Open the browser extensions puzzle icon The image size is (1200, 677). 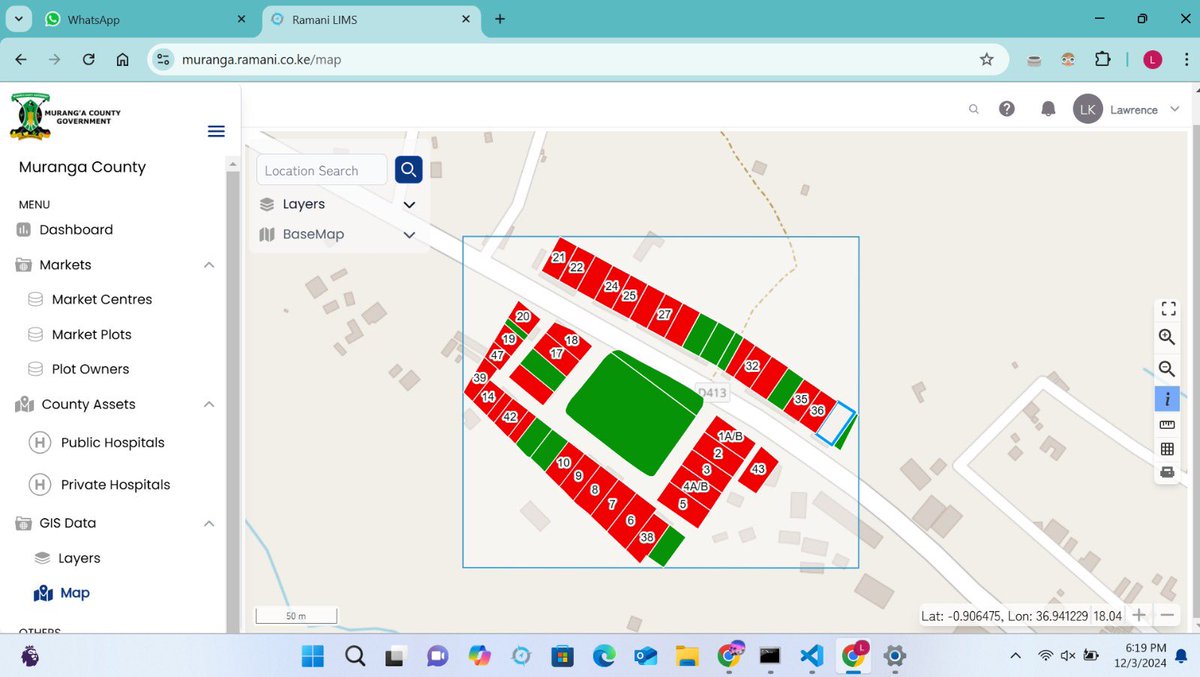tap(1103, 59)
